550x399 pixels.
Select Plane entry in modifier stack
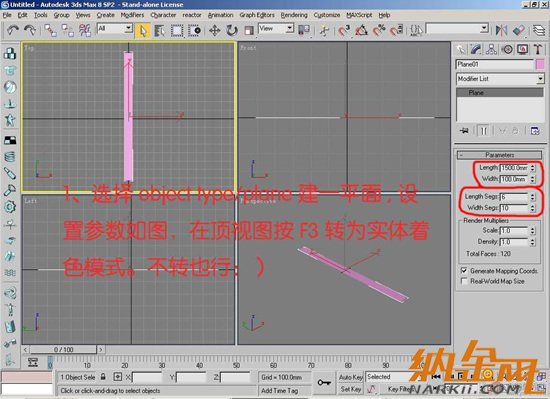coord(499,93)
